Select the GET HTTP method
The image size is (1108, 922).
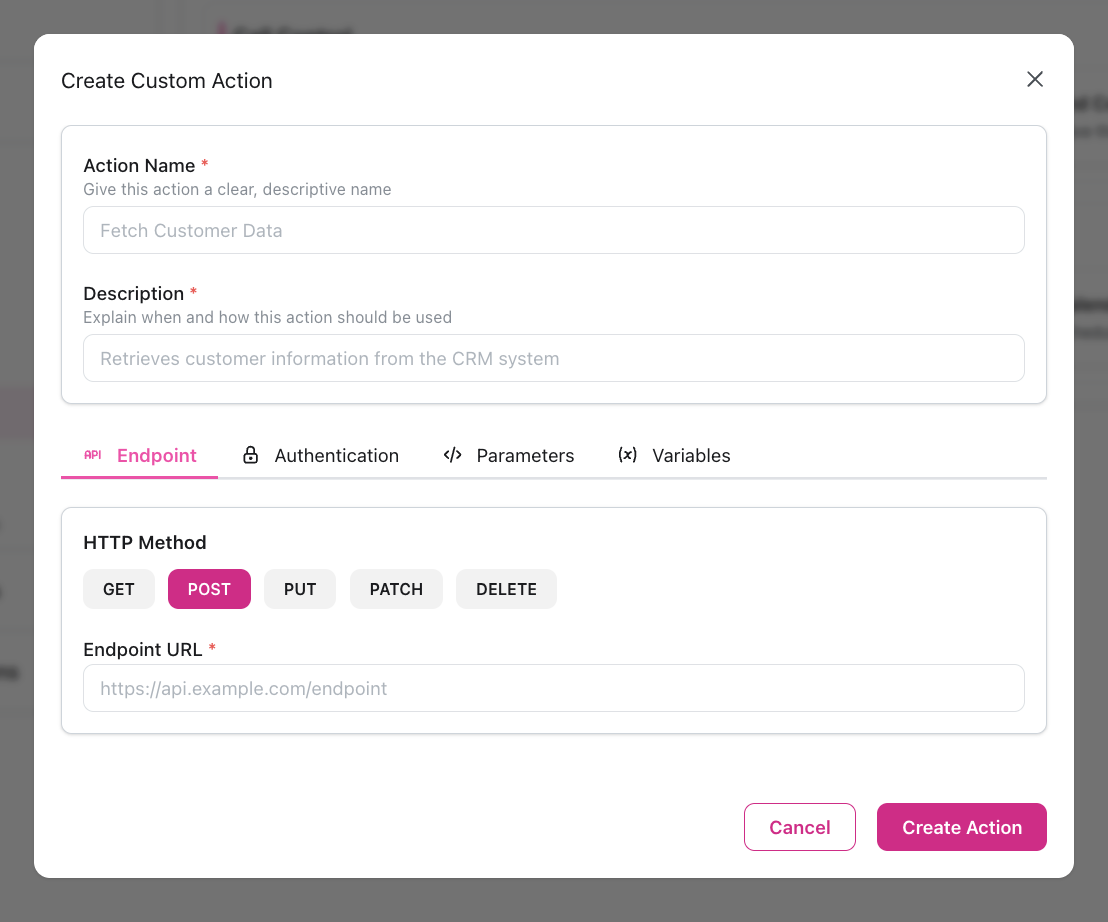point(118,589)
